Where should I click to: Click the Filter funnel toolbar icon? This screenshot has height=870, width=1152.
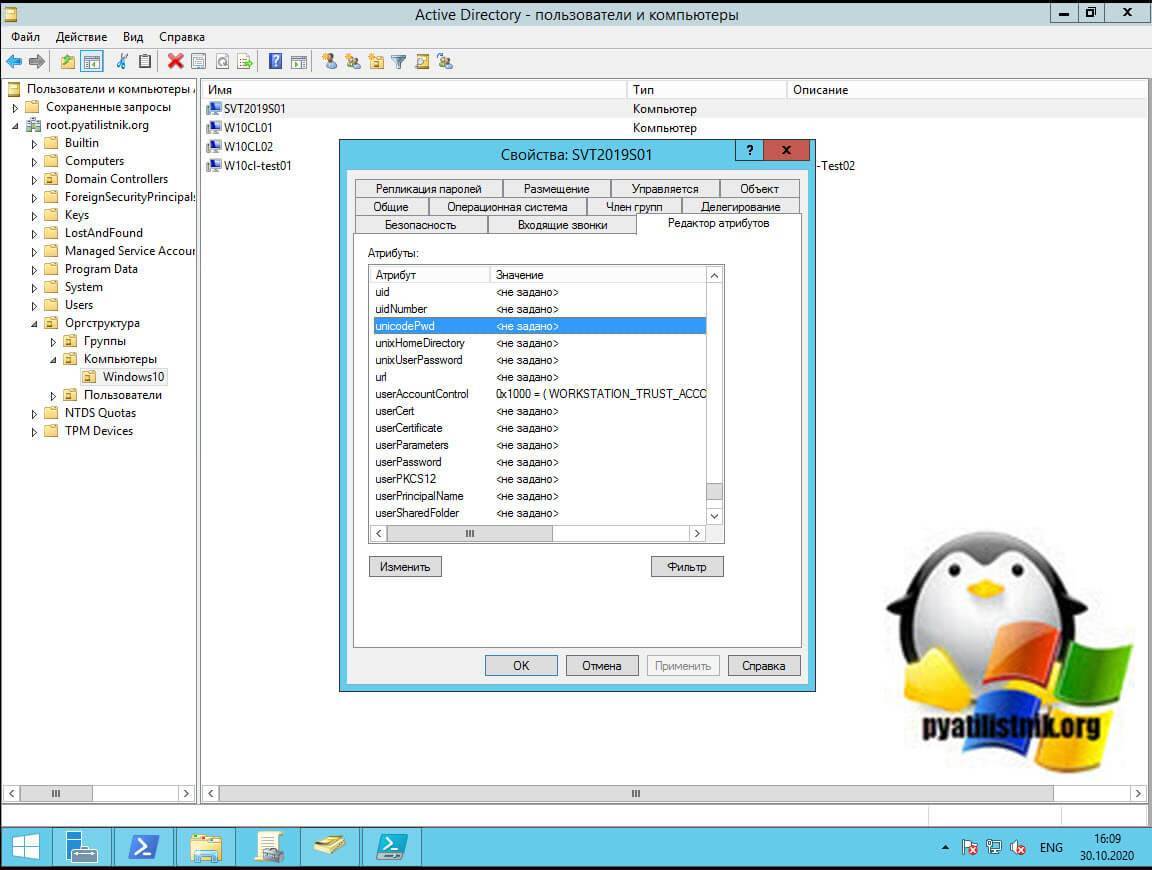pos(398,62)
